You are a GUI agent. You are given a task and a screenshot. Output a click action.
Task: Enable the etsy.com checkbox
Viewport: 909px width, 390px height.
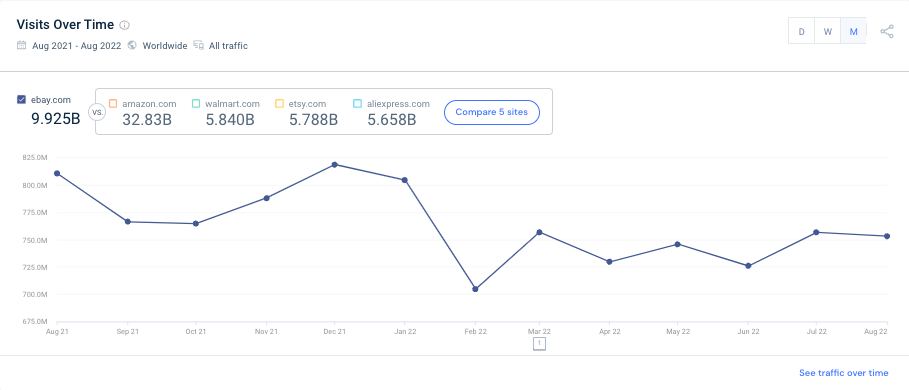click(279, 104)
